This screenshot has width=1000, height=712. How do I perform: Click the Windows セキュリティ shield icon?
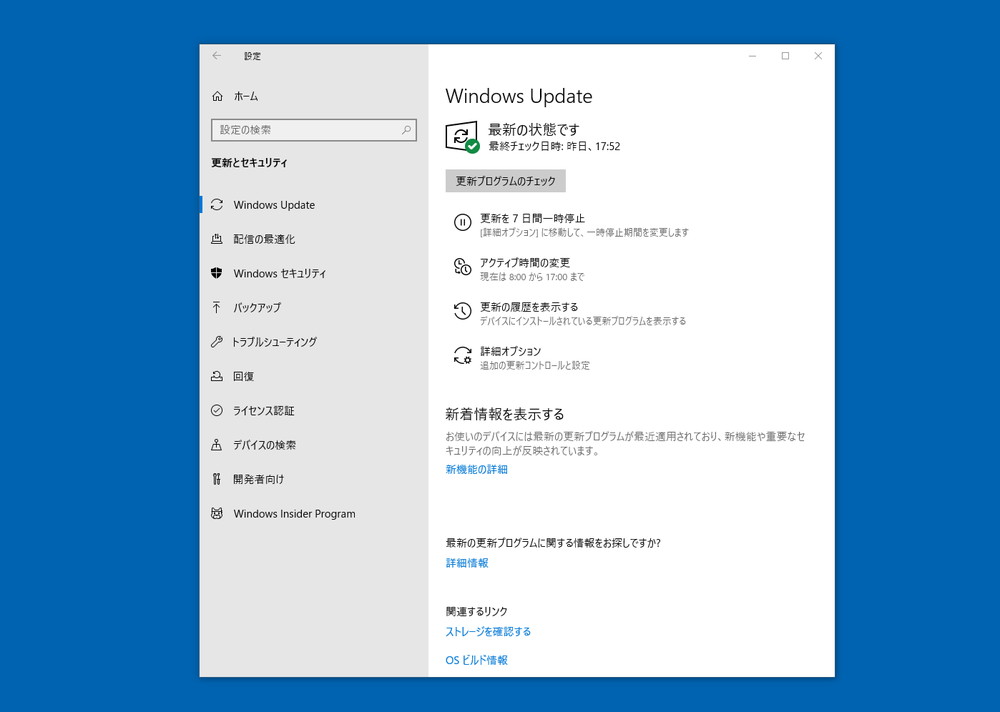pyautogui.click(x=217, y=273)
